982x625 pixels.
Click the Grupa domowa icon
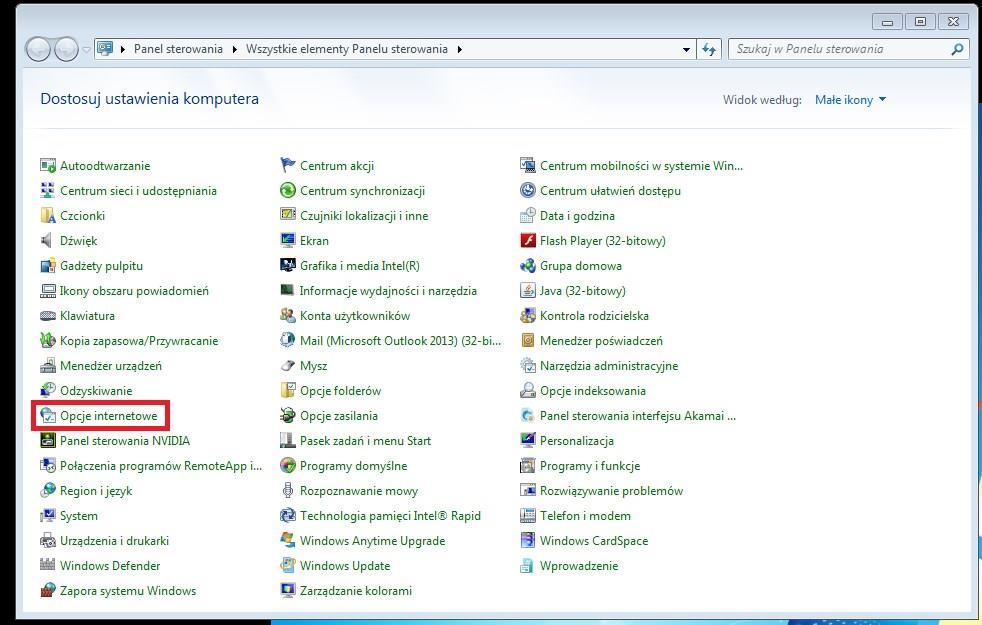528,266
